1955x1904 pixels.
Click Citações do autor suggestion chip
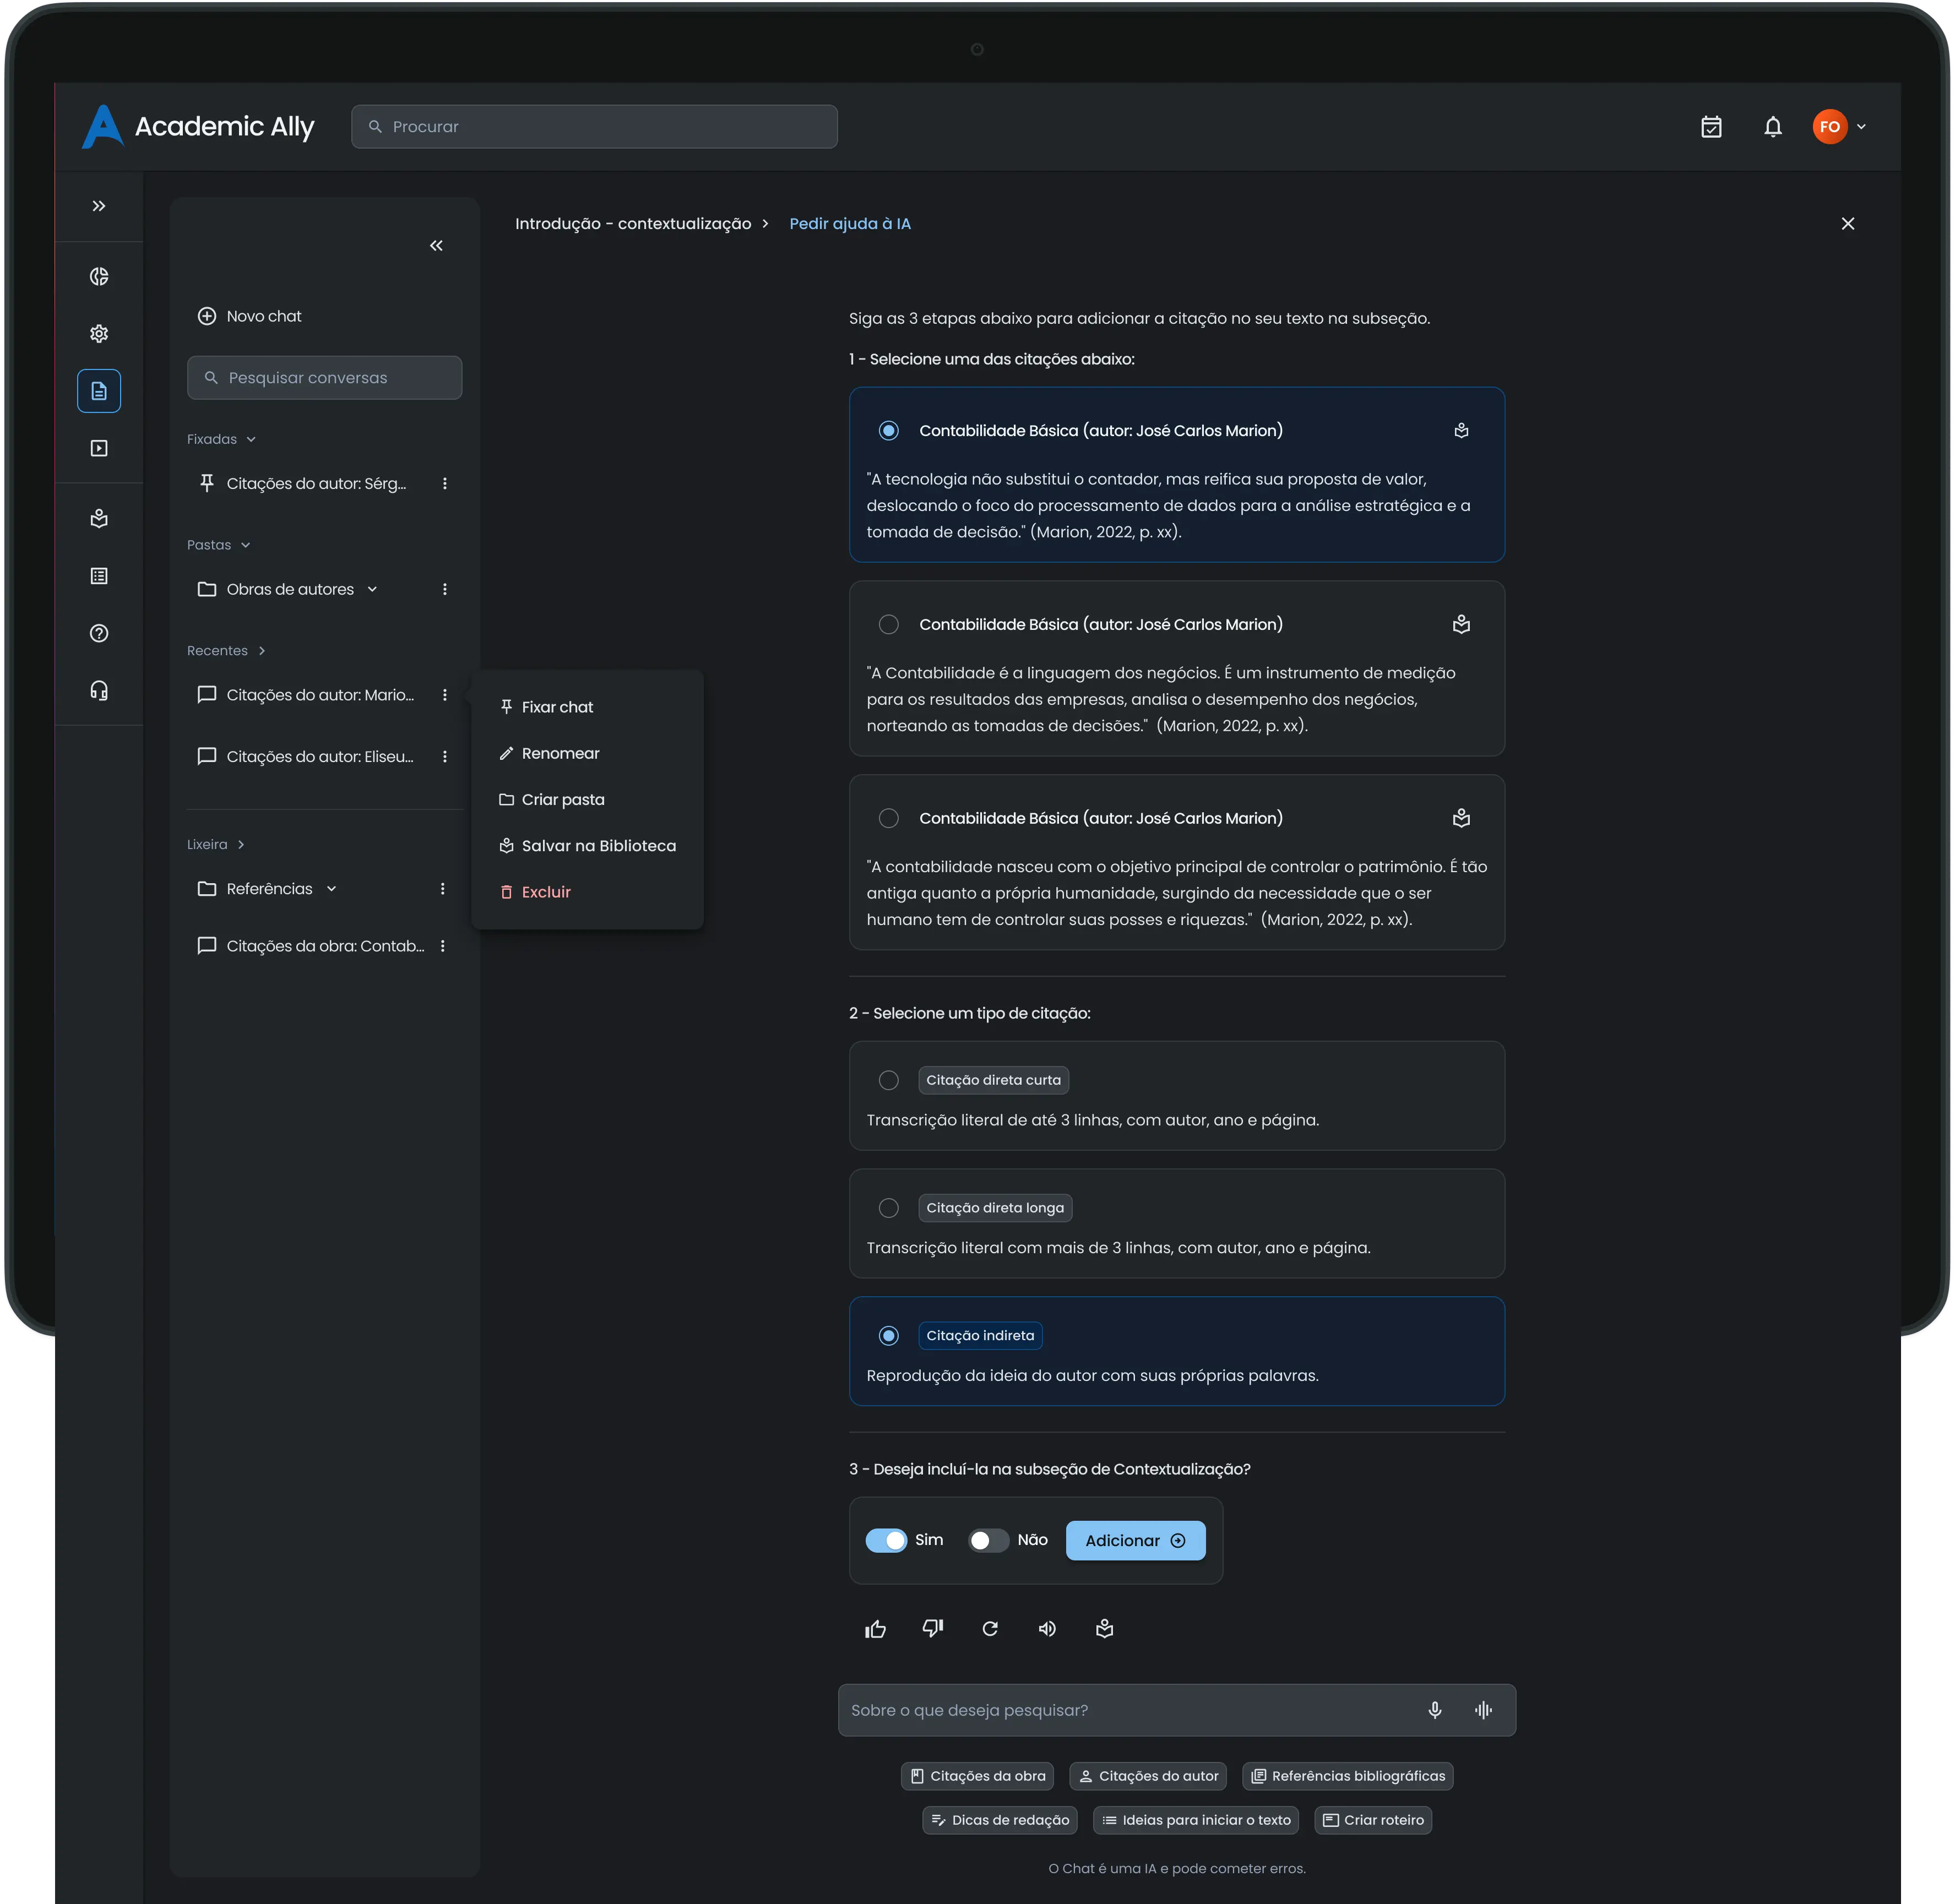(x=1148, y=1776)
